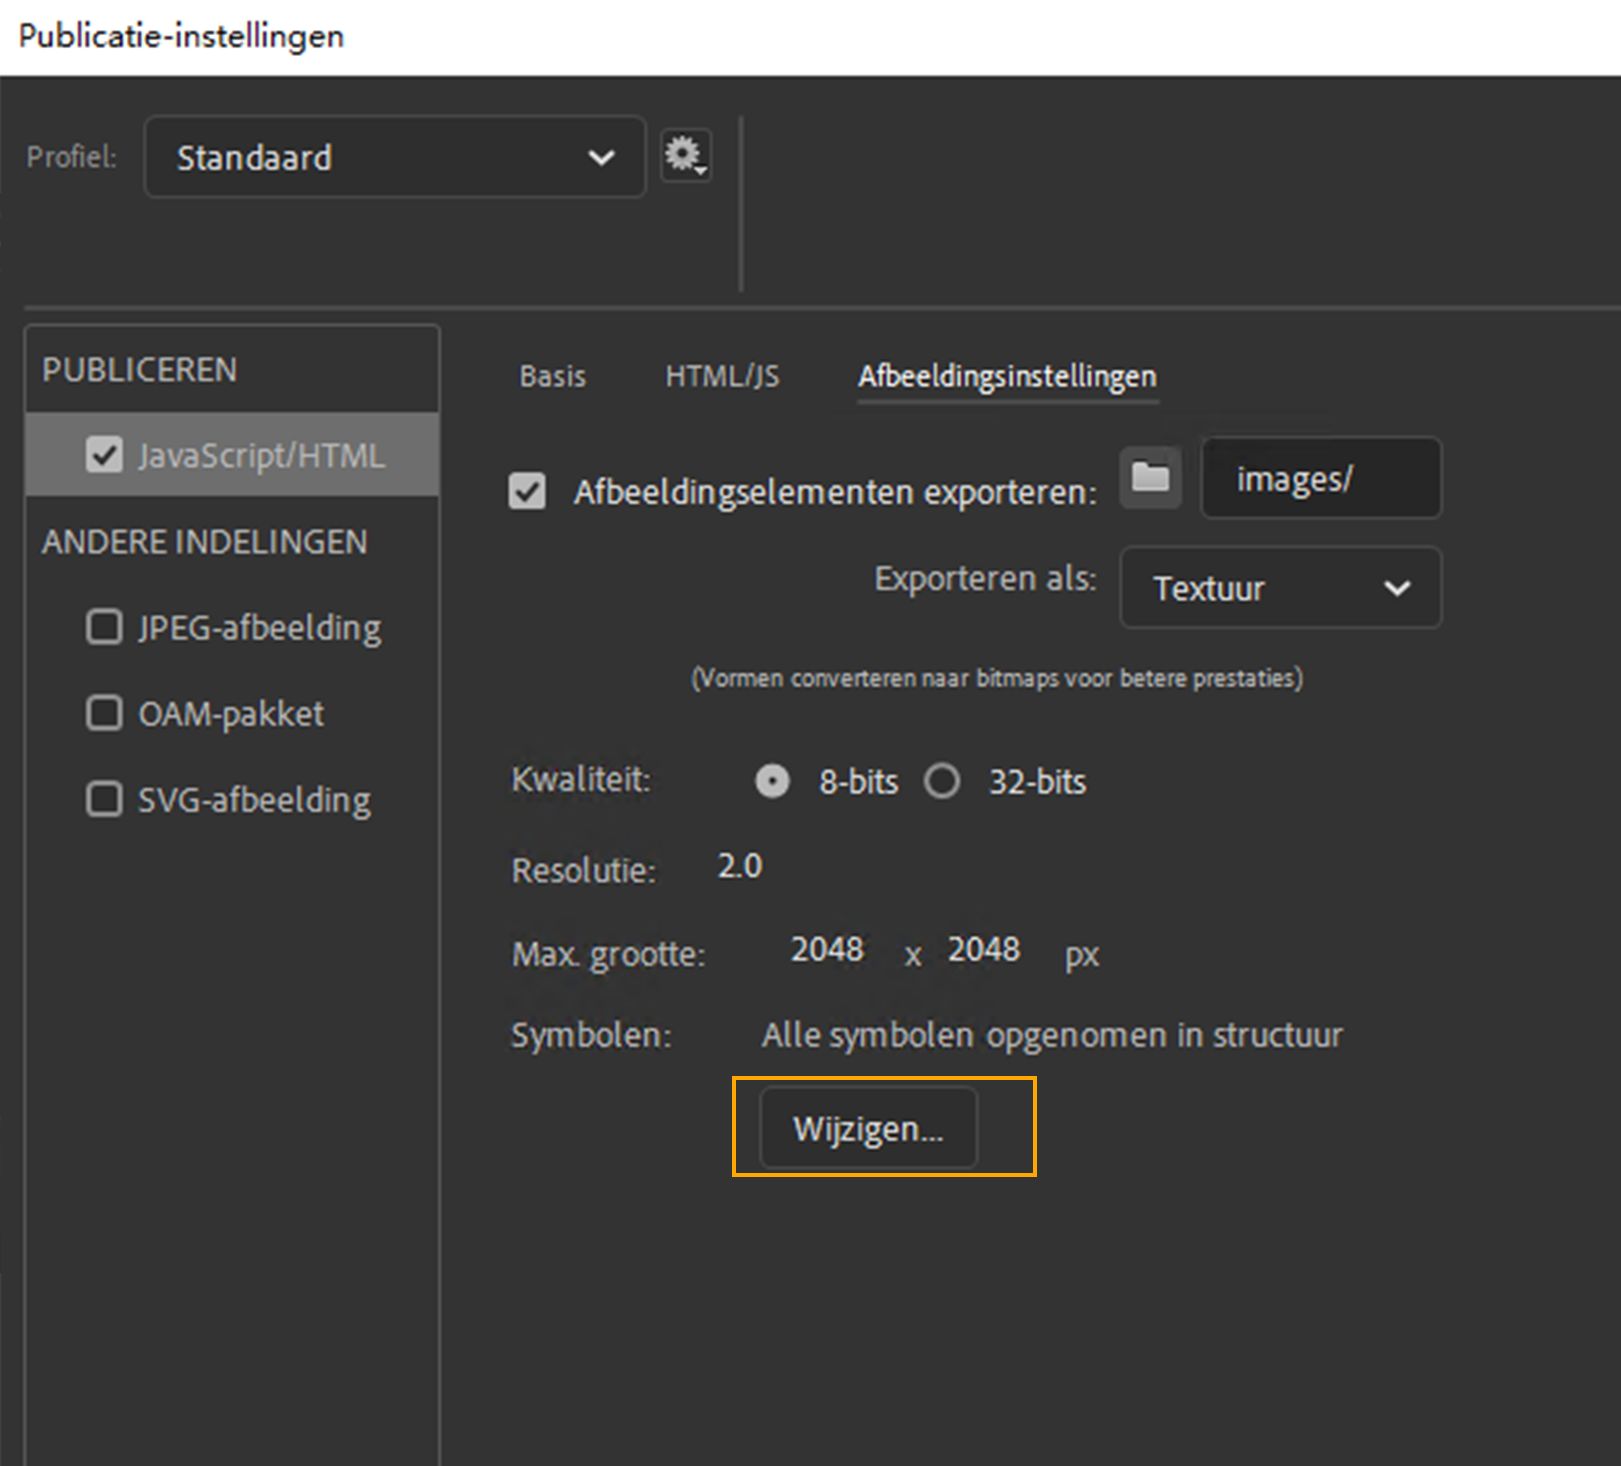Image resolution: width=1621 pixels, height=1466 pixels.
Task: Click the folder browse icon for images
Action: tap(1150, 477)
